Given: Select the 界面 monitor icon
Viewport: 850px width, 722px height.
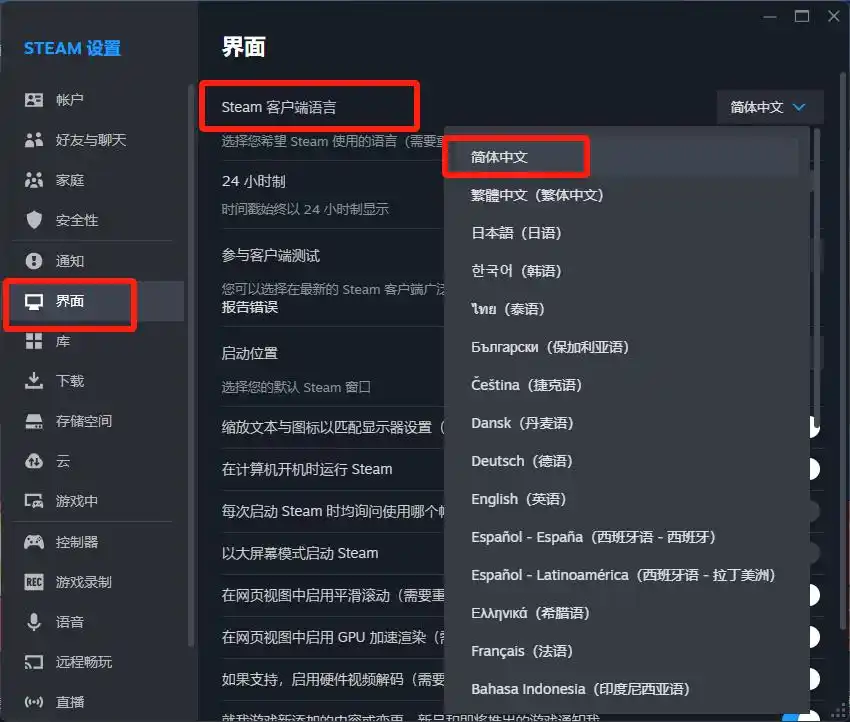Looking at the screenshot, I should [x=34, y=301].
